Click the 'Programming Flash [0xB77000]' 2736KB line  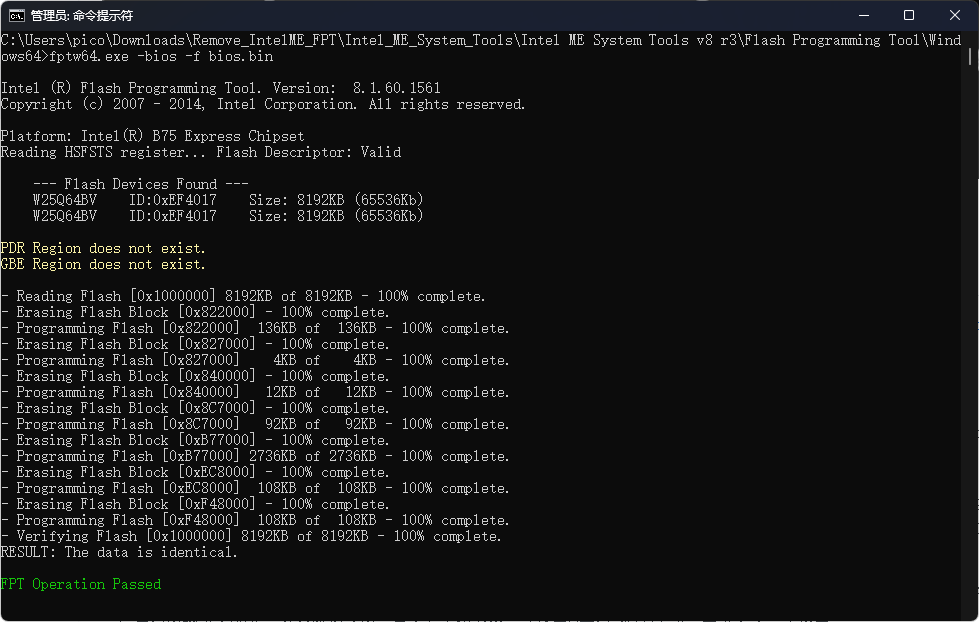255,456
